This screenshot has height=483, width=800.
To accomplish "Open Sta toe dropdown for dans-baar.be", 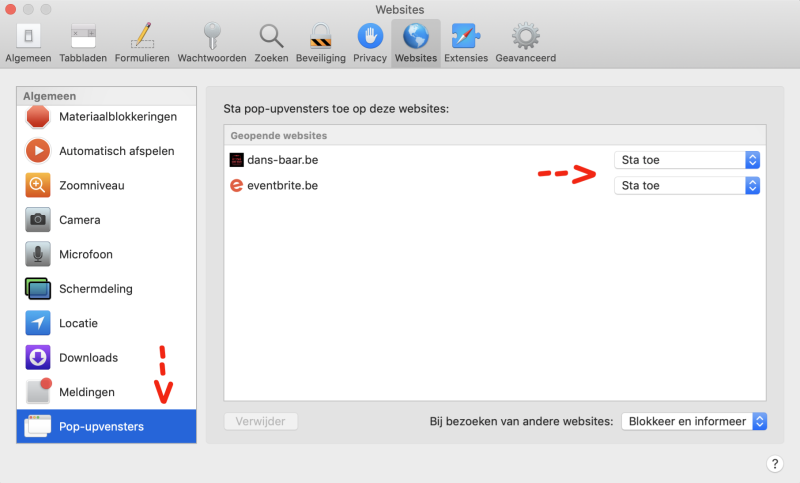I will tap(687, 160).
